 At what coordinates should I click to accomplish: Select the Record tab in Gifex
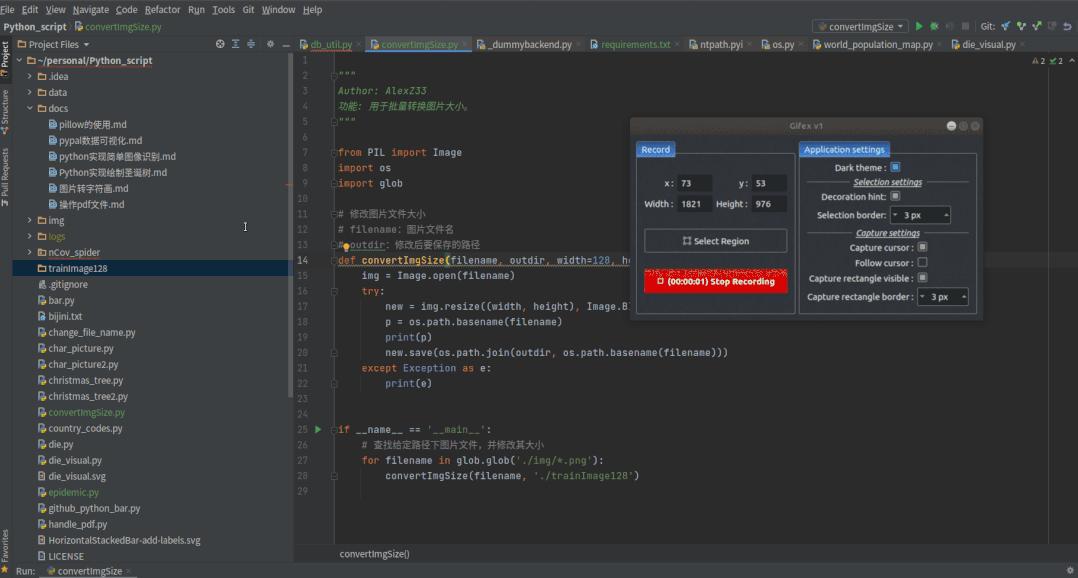click(x=655, y=149)
